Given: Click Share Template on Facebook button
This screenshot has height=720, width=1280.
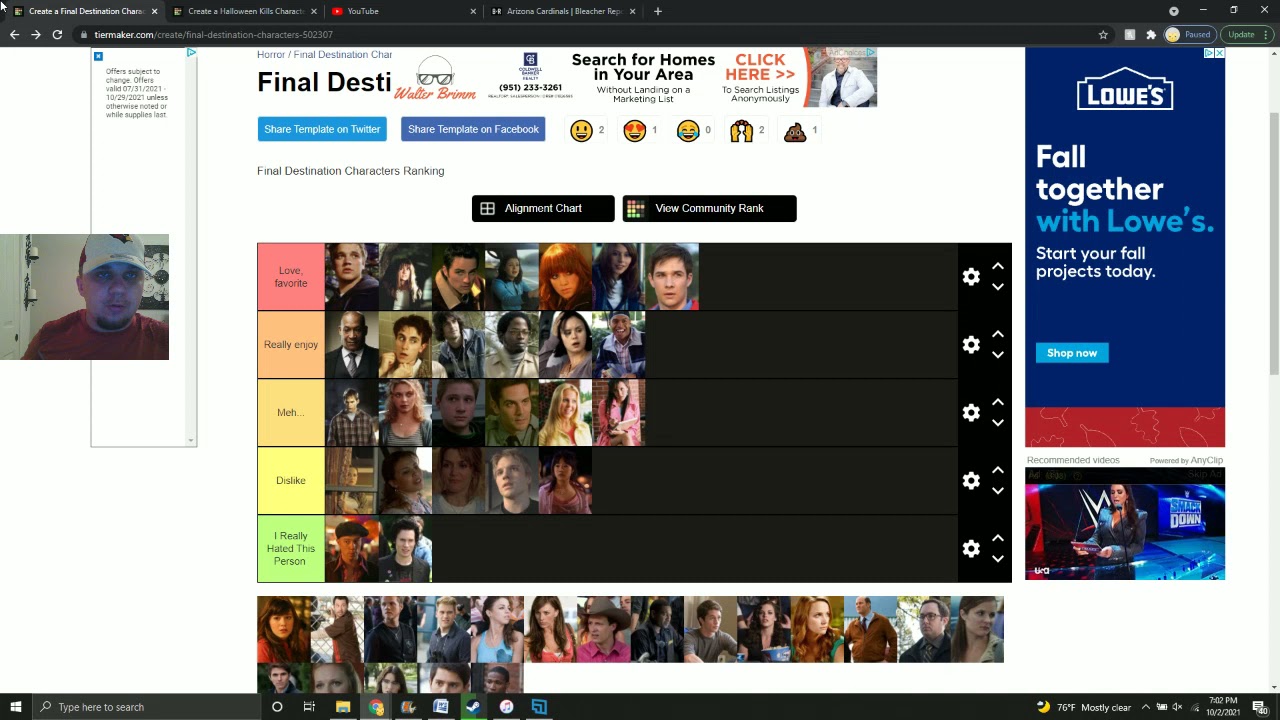Looking at the screenshot, I should 473,129.
